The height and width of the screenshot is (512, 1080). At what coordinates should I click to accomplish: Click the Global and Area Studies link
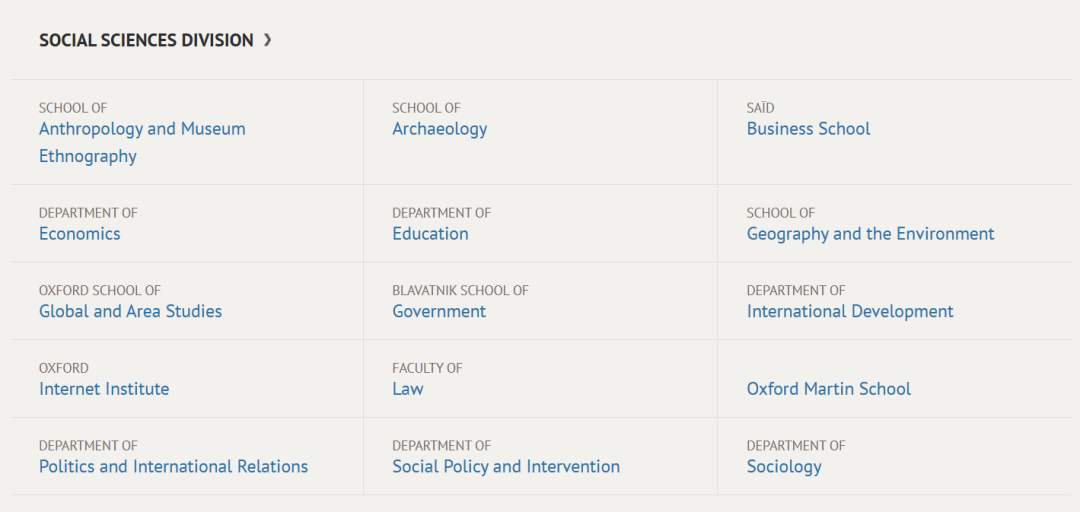[131, 311]
